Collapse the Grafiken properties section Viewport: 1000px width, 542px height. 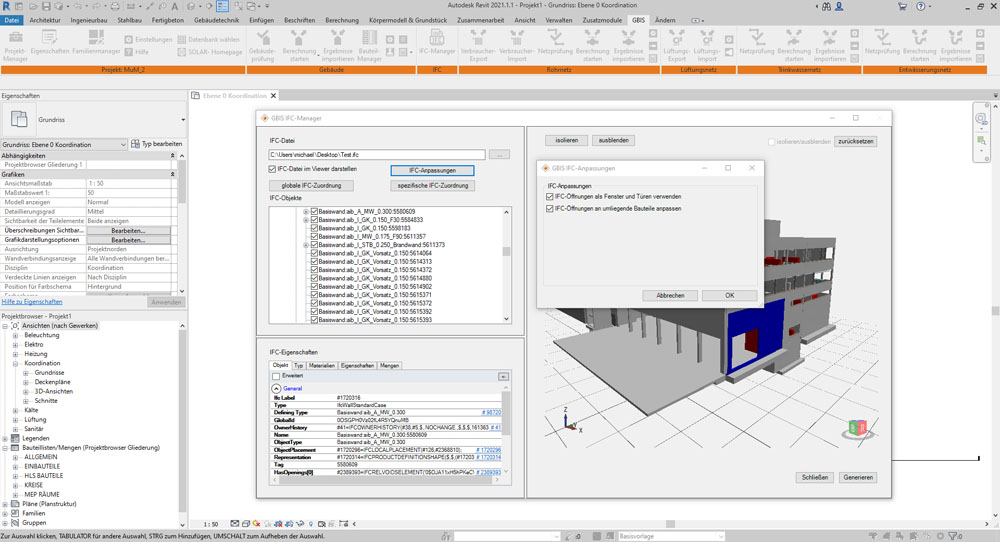[172, 174]
